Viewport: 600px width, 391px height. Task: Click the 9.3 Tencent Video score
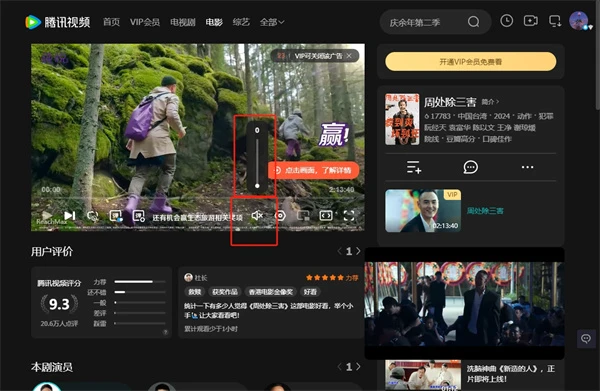coord(59,304)
